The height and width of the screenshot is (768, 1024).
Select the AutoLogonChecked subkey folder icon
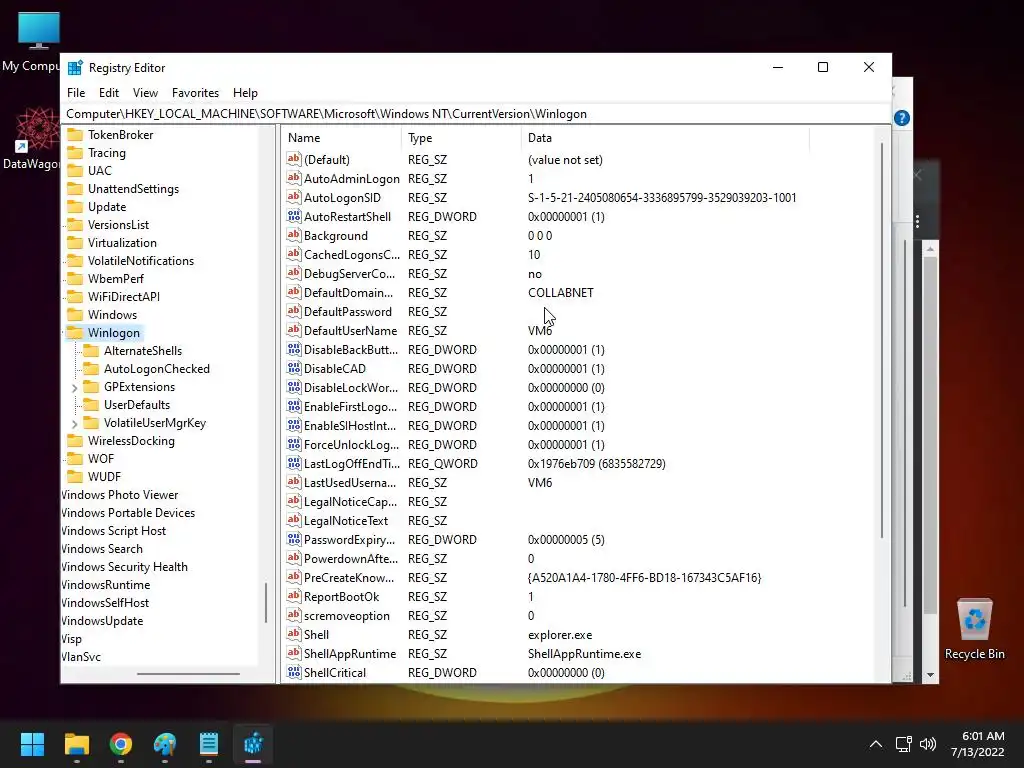pyautogui.click(x=91, y=368)
